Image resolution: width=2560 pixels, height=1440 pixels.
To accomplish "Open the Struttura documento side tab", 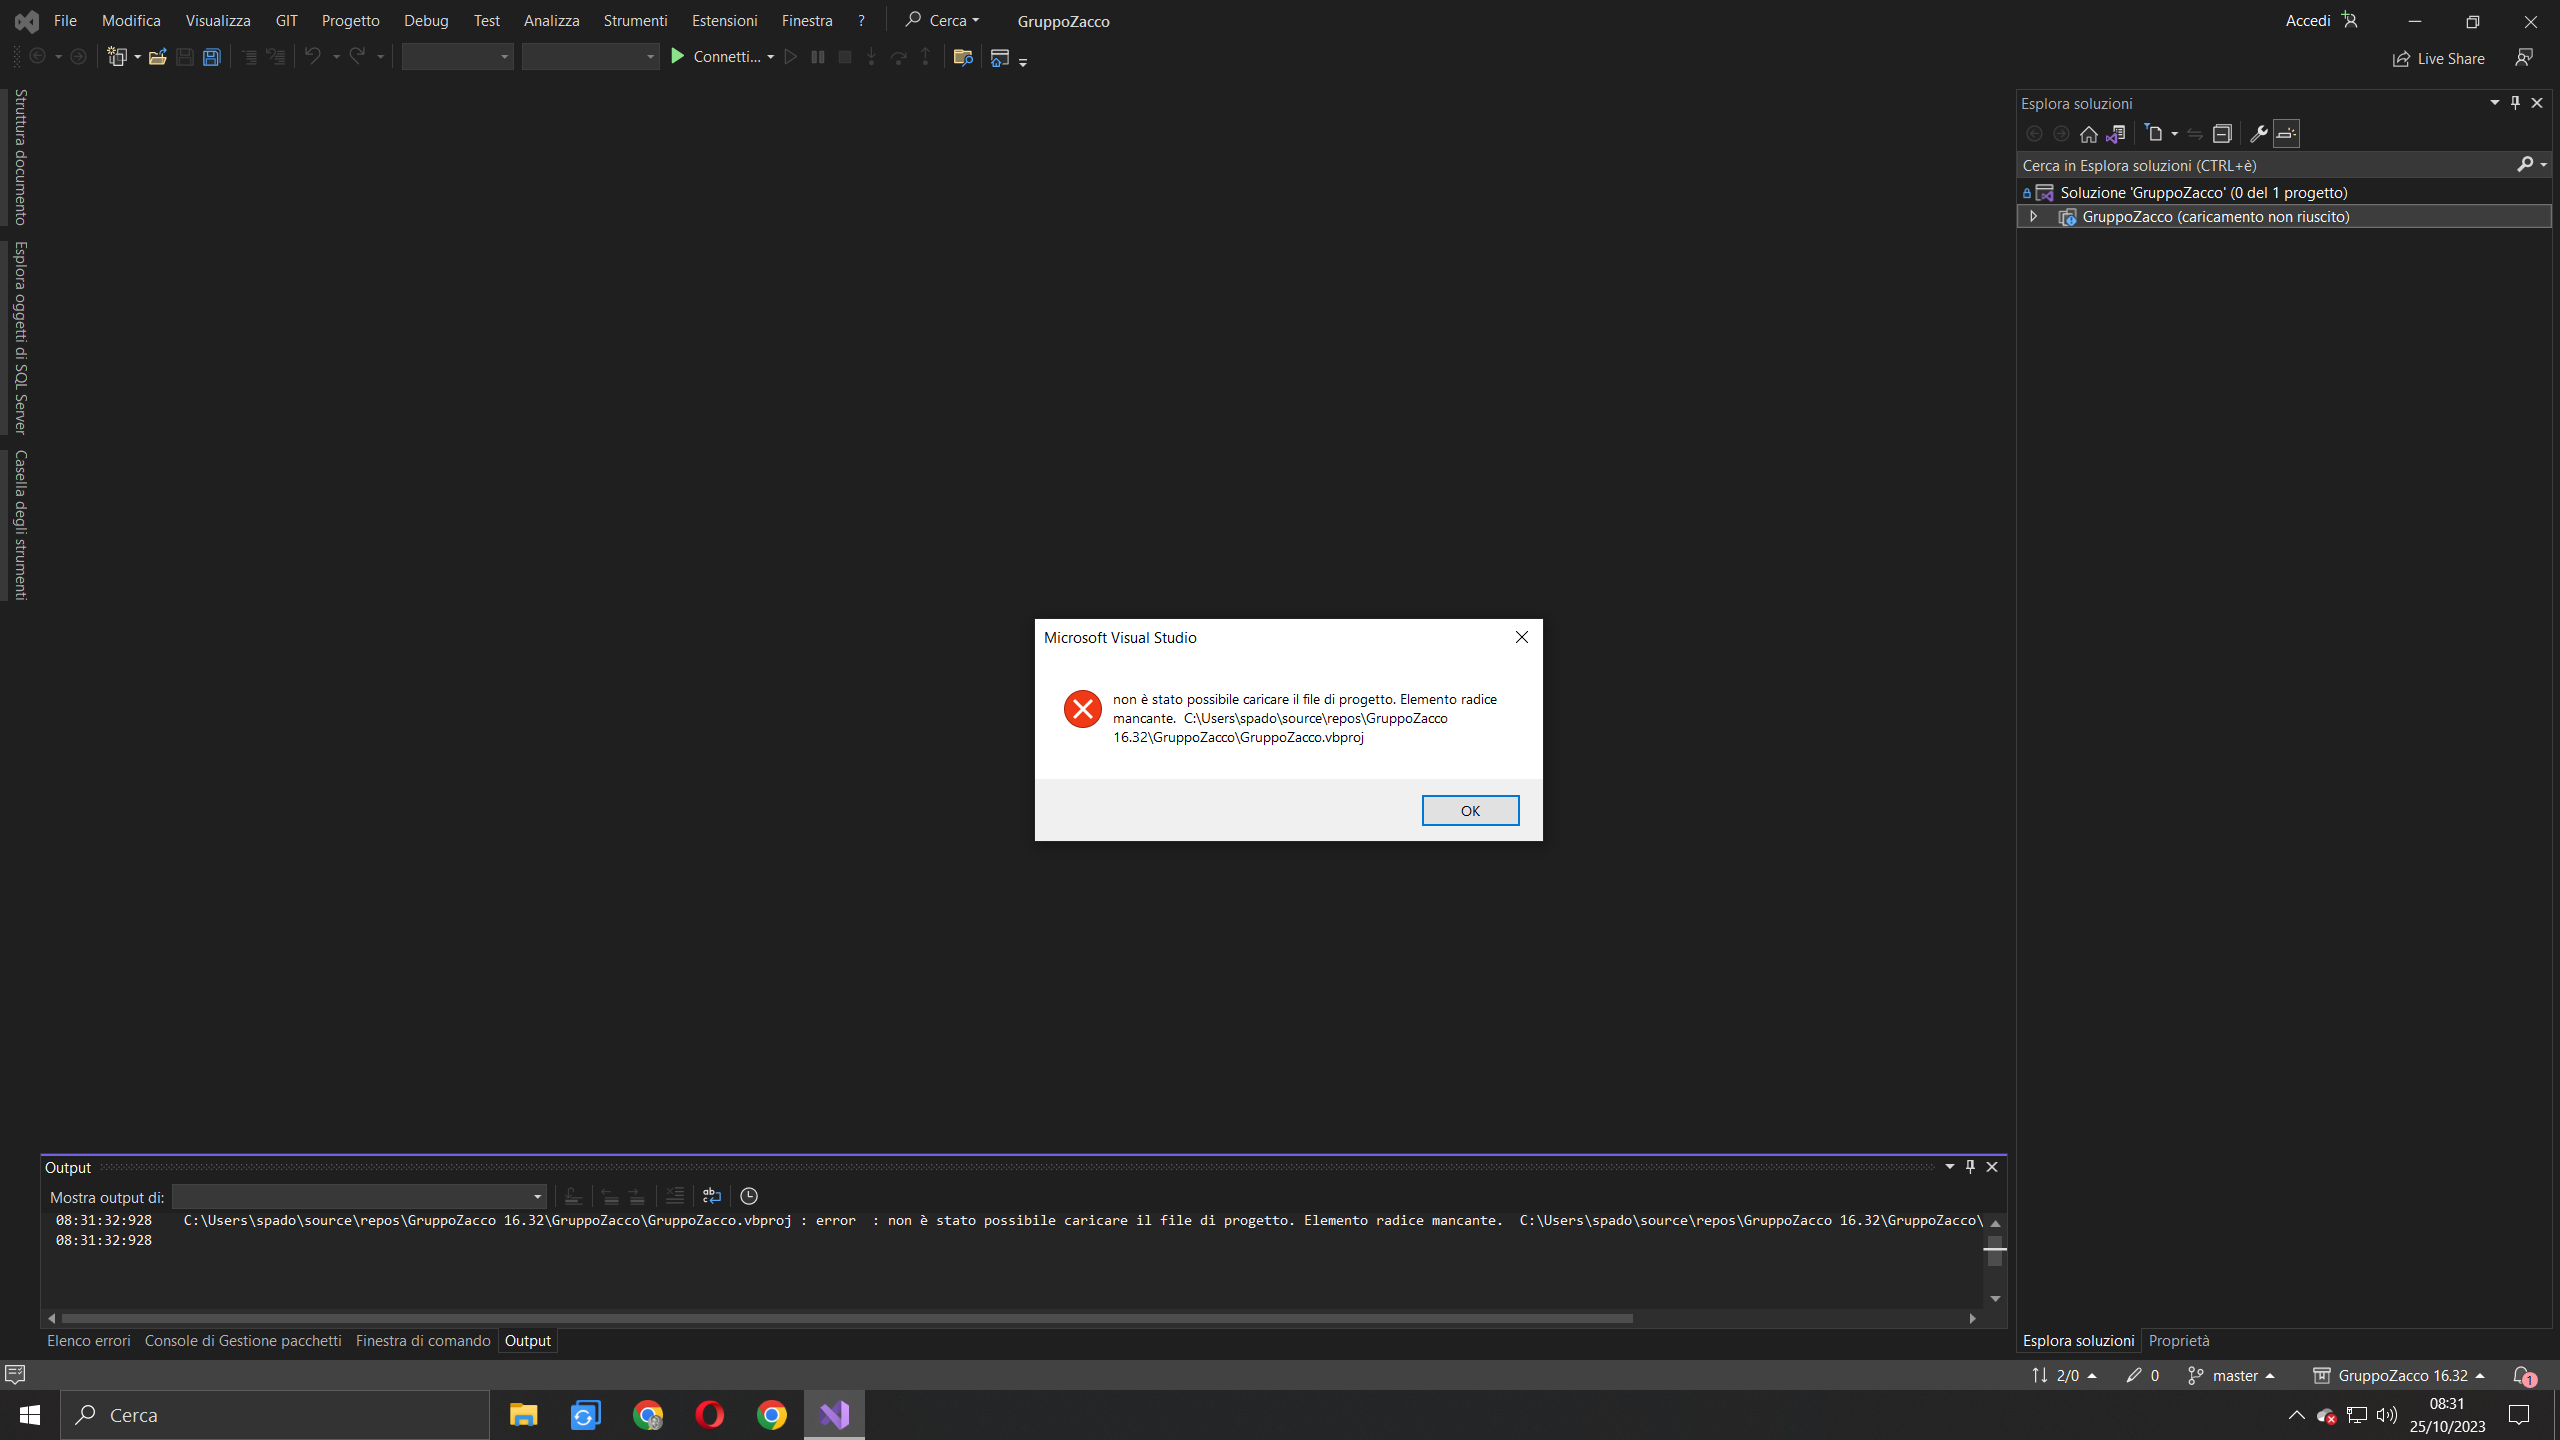I will click(20, 157).
